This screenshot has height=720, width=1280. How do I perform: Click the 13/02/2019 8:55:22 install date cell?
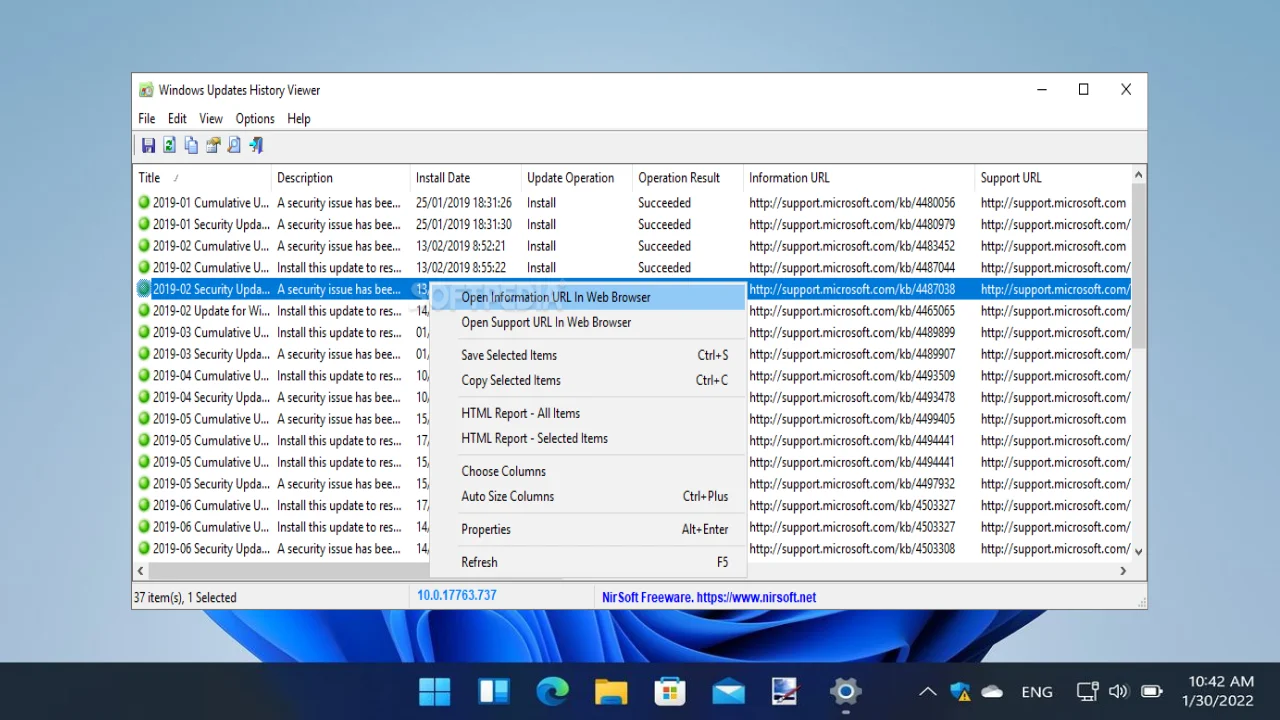point(461,267)
